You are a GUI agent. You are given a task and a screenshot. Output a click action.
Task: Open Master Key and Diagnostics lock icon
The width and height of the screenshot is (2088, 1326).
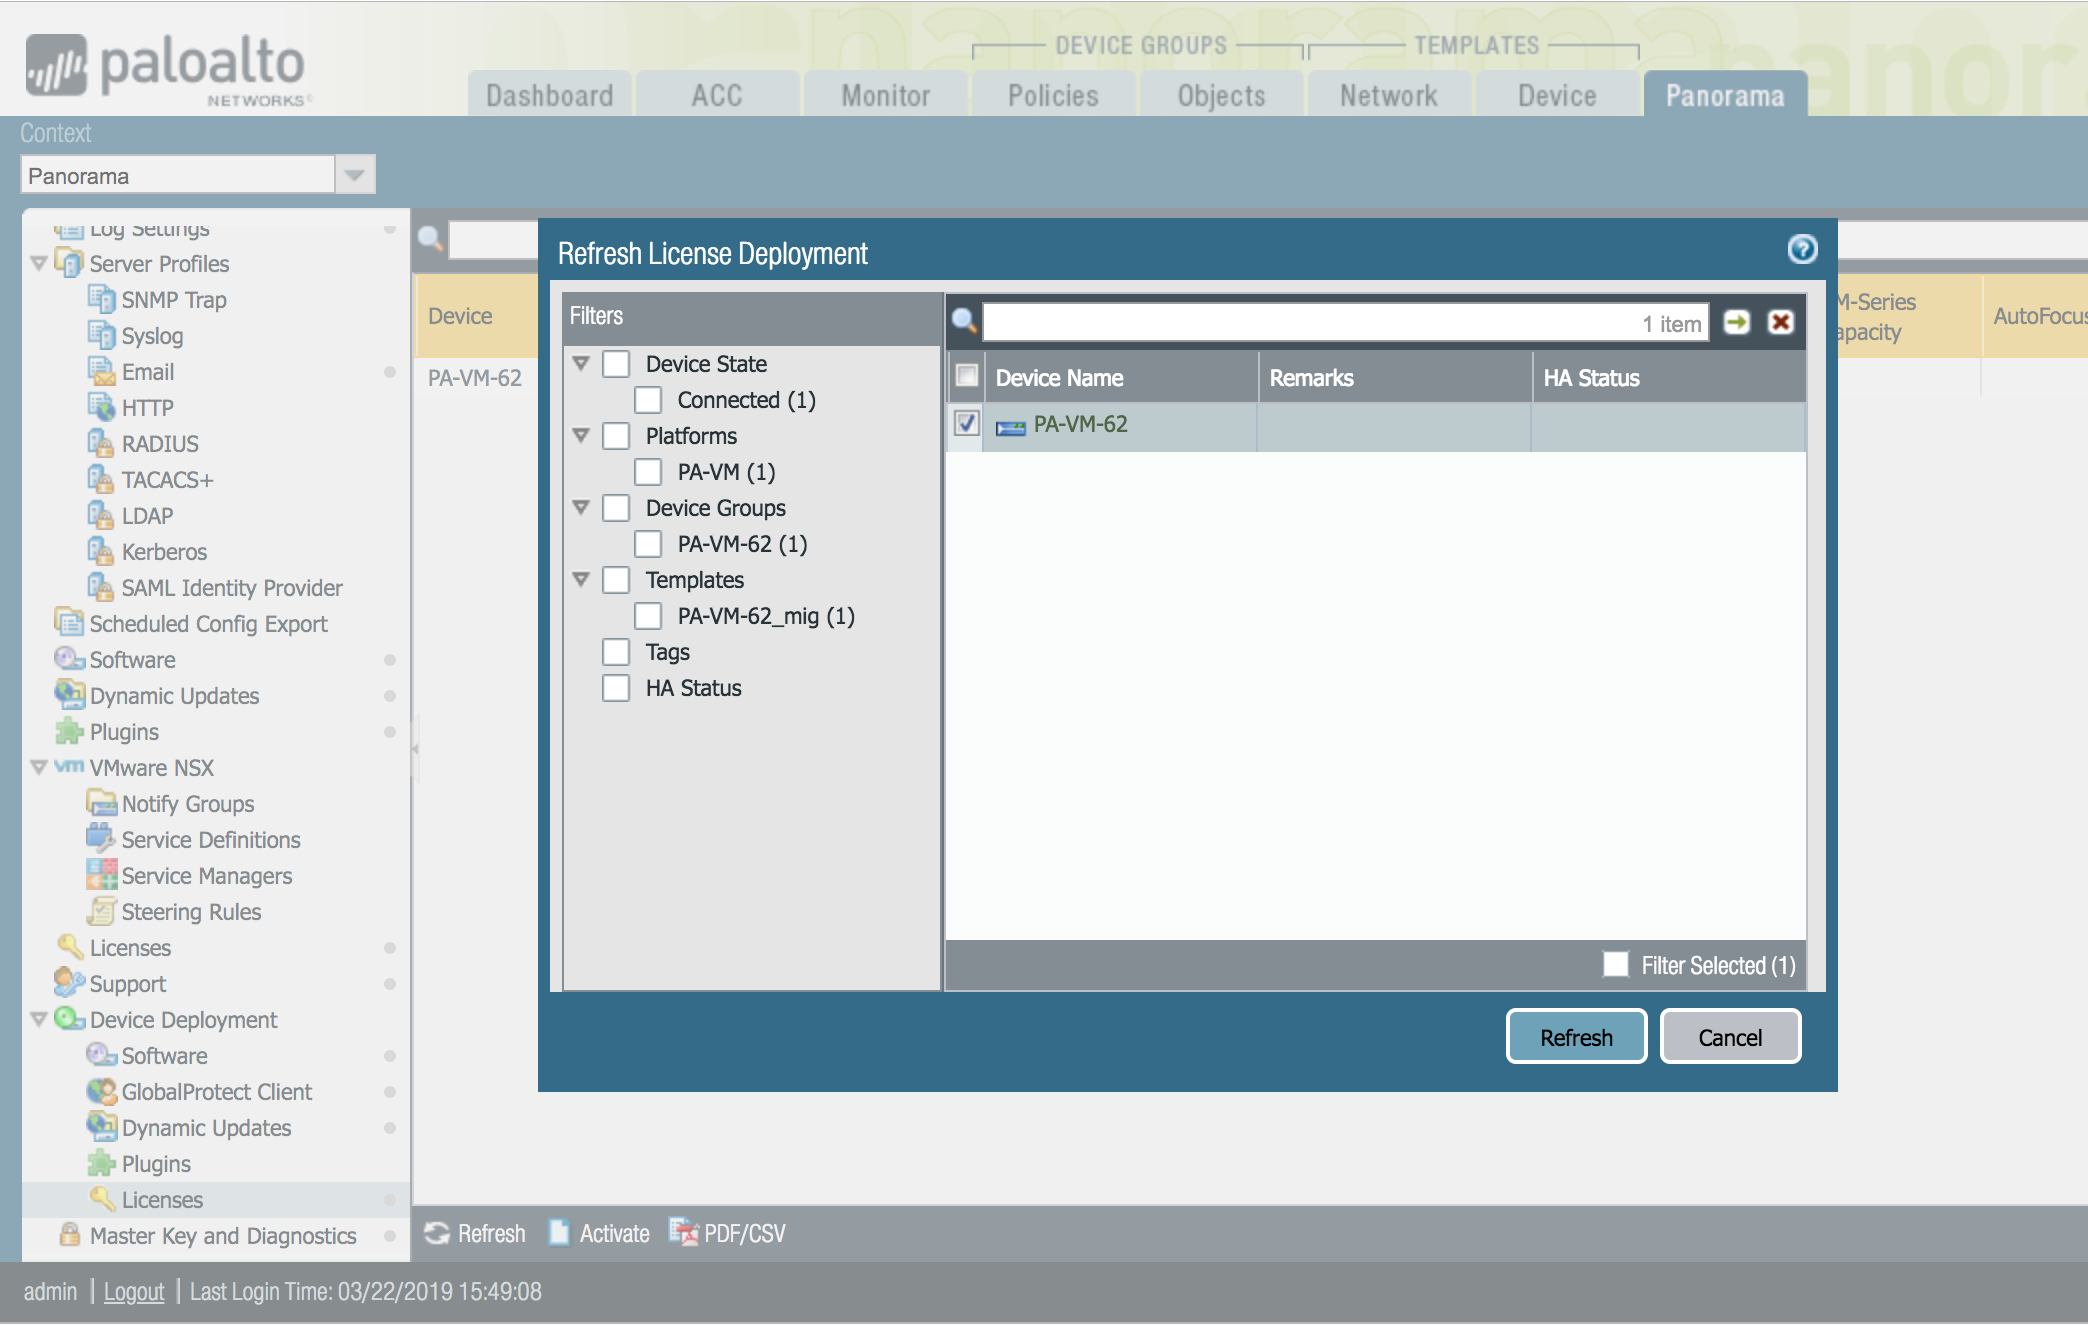tap(69, 1235)
